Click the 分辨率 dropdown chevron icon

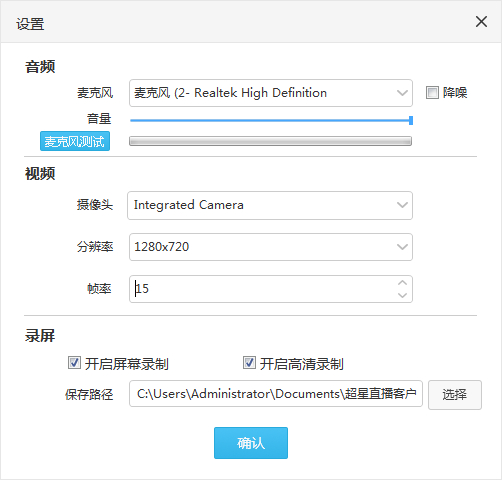[x=402, y=247]
